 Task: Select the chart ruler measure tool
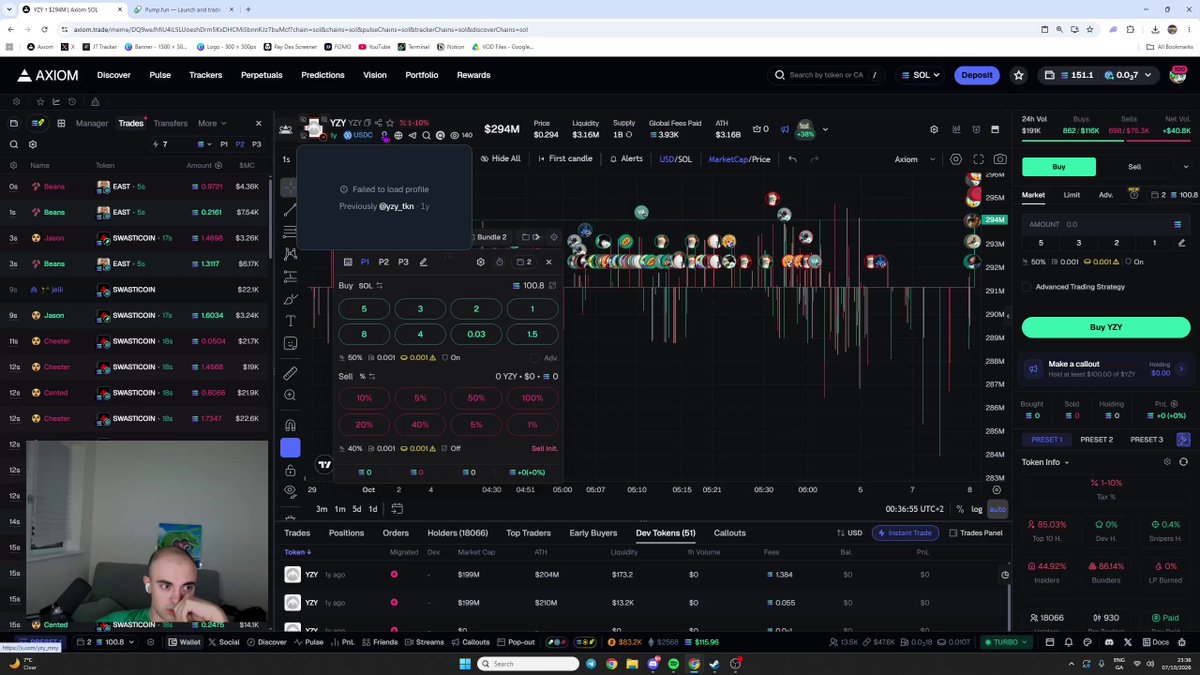(x=290, y=373)
